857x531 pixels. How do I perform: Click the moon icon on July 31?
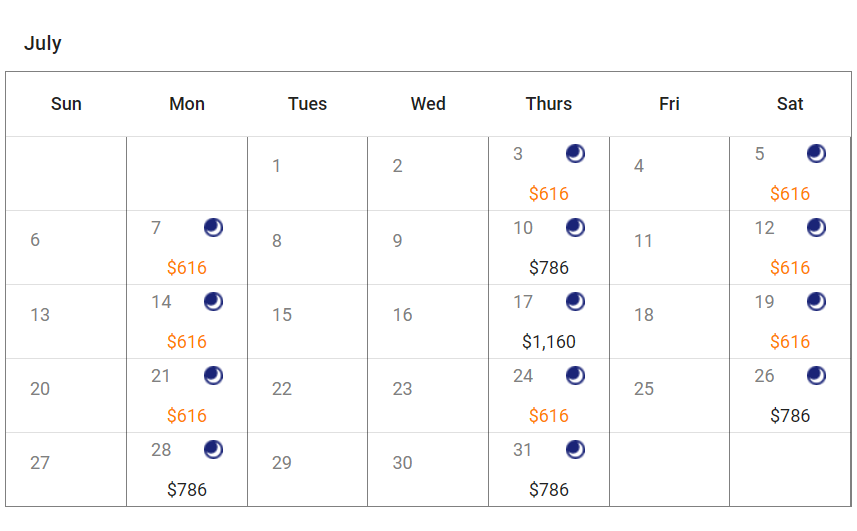pyautogui.click(x=575, y=450)
